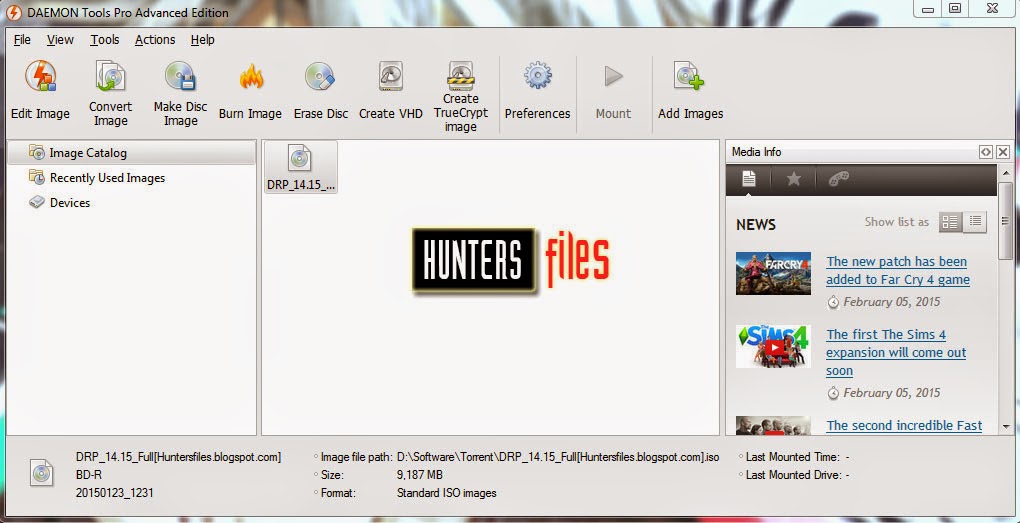Switch to Media Info news document tab

749,179
